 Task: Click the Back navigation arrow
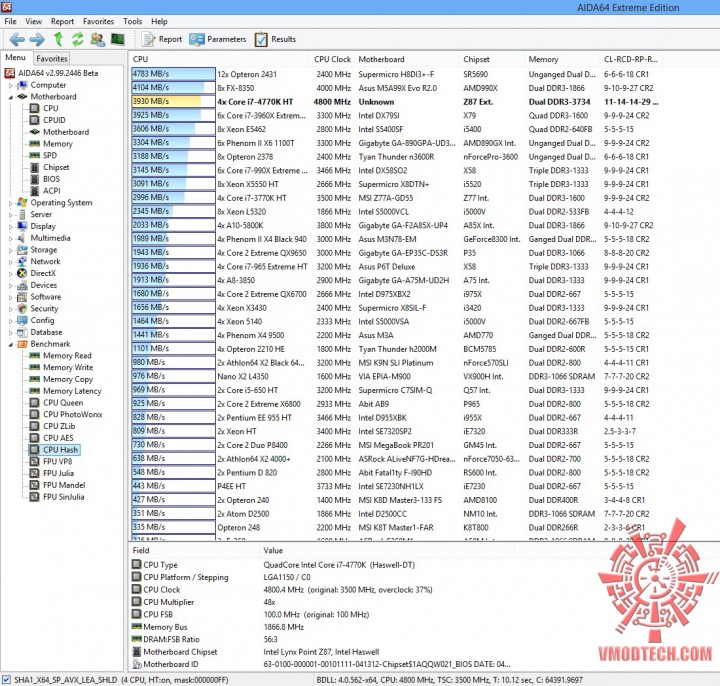tap(17, 39)
